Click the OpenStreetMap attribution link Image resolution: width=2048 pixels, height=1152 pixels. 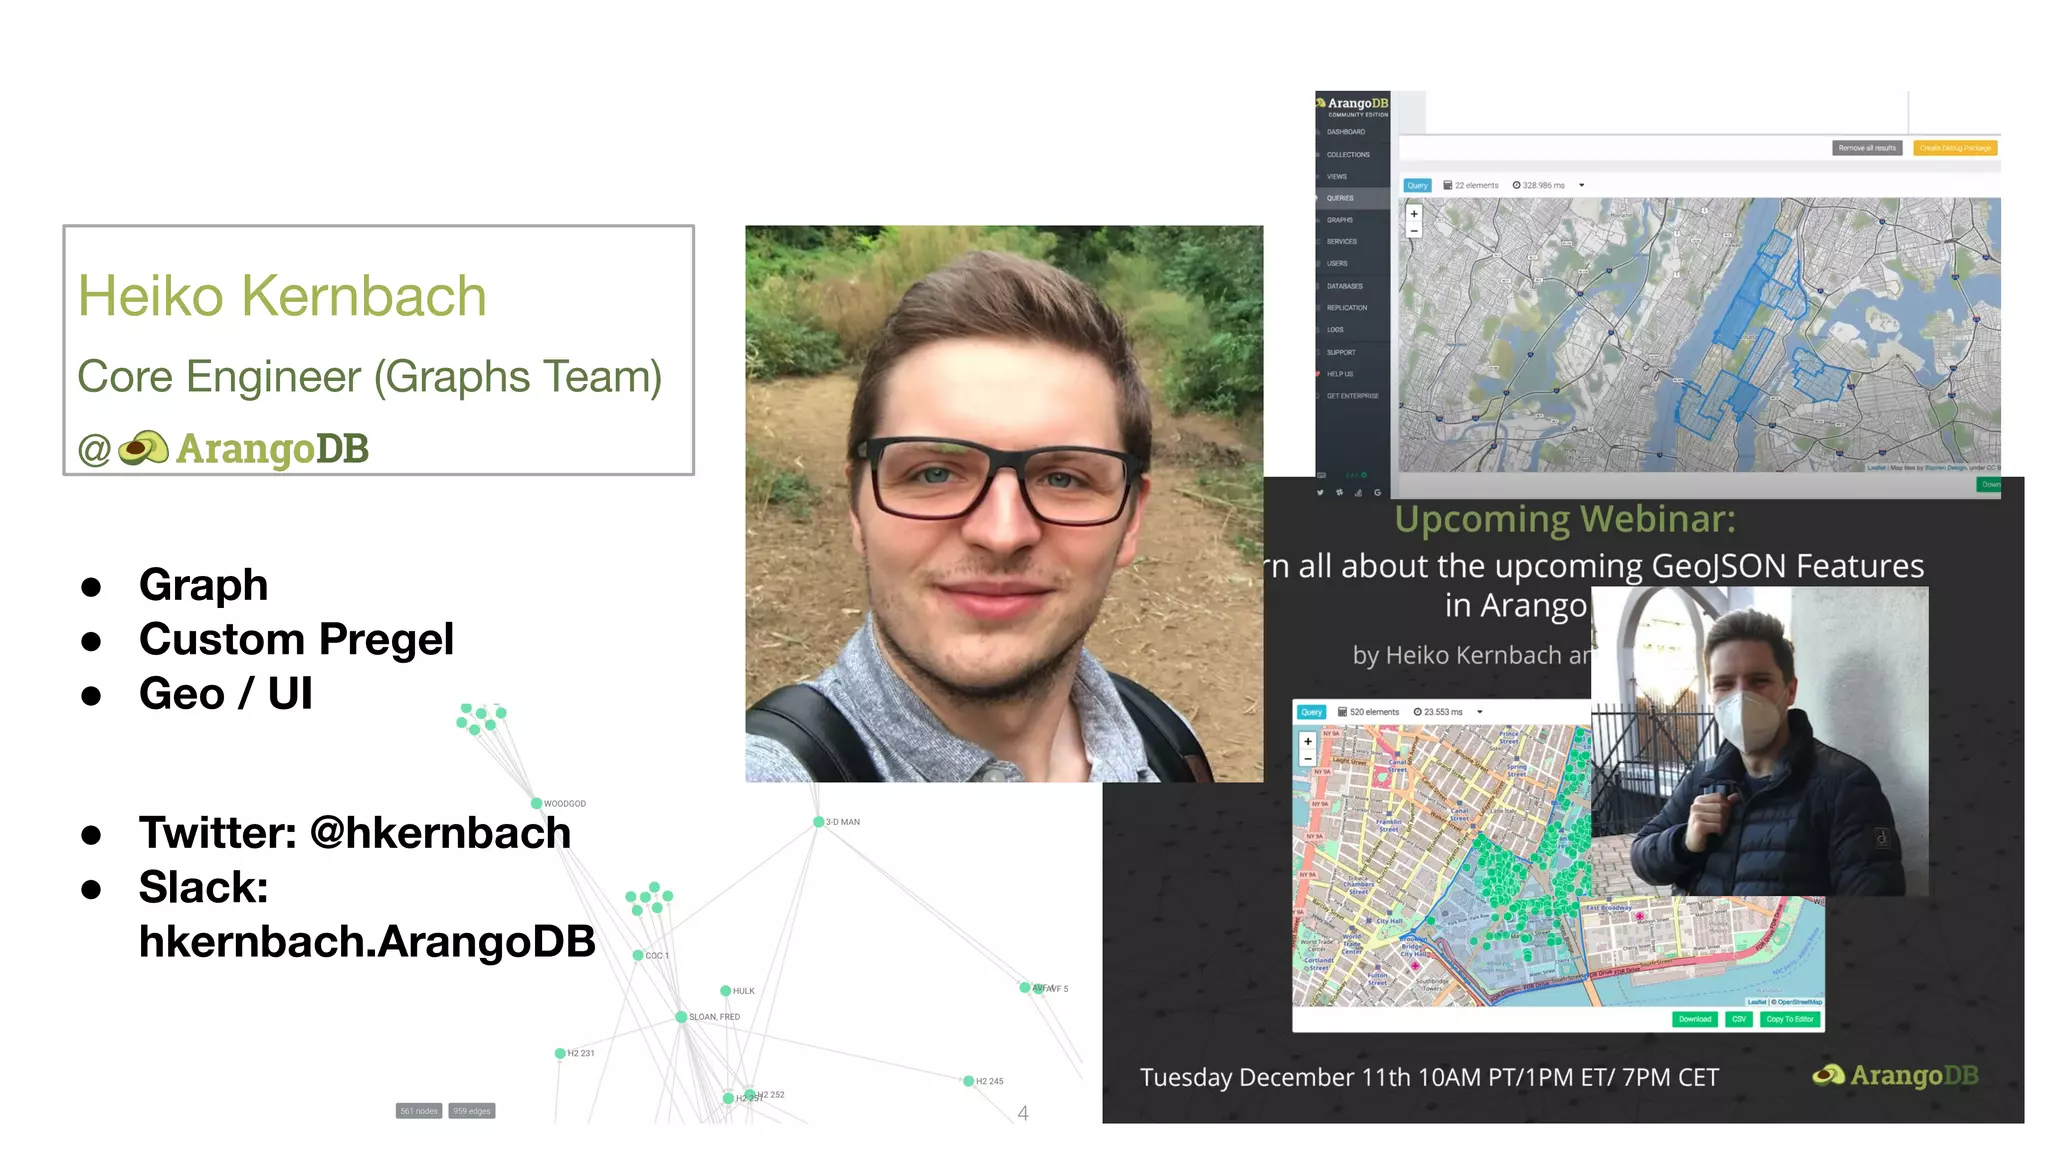pyautogui.click(x=1800, y=1002)
